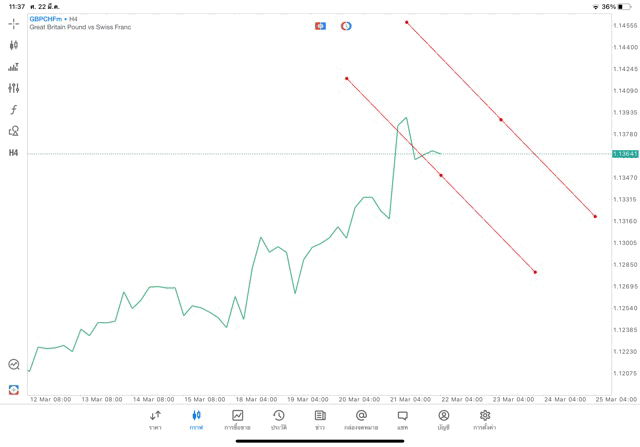Tap the blue-red trade panel icon at bottom-left

tap(14, 389)
